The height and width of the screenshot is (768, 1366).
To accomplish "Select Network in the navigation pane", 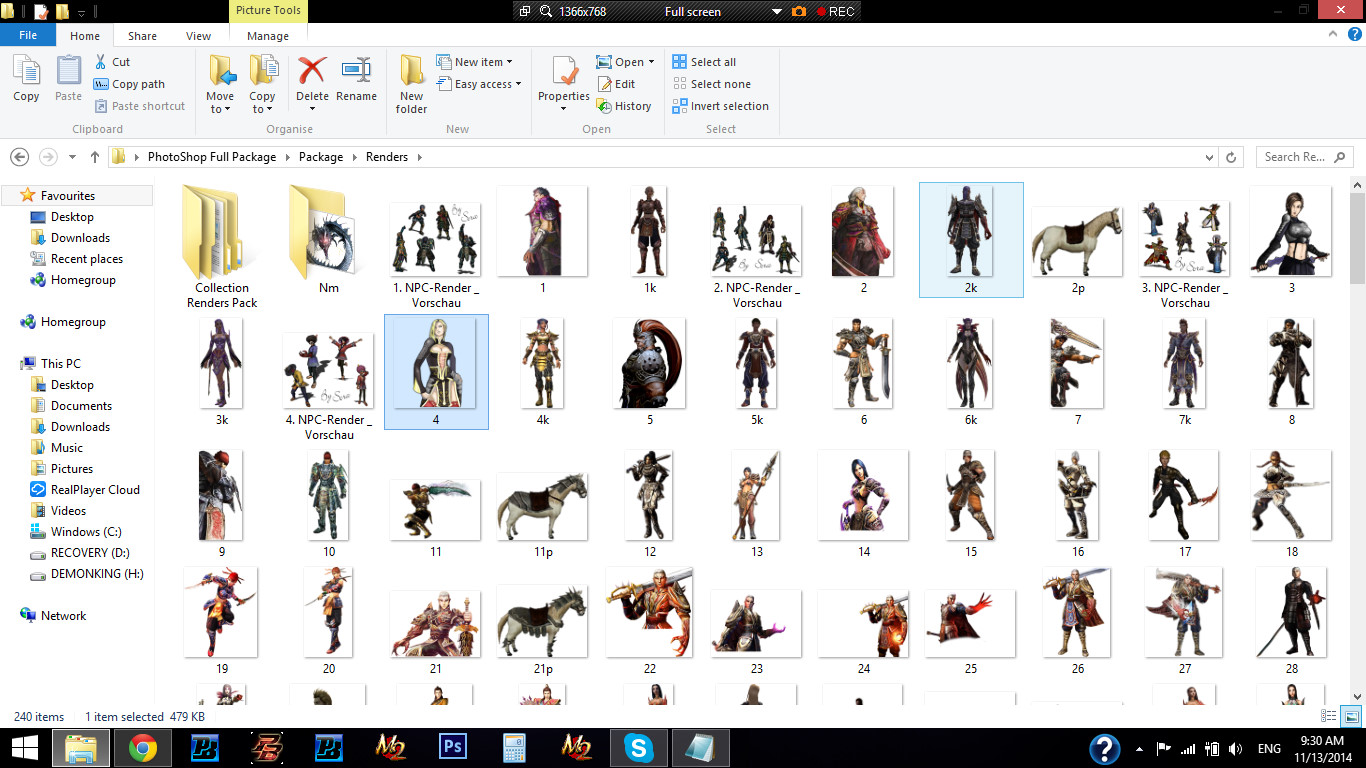I will coord(54,616).
